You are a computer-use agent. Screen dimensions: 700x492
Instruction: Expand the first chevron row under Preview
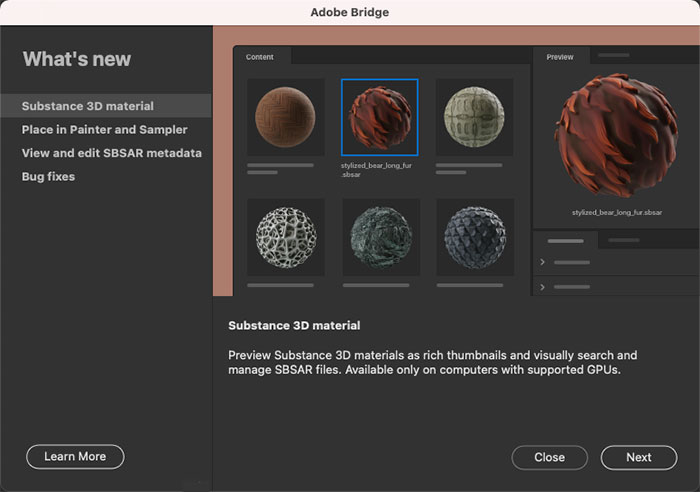pyautogui.click(x=542, y=262)
